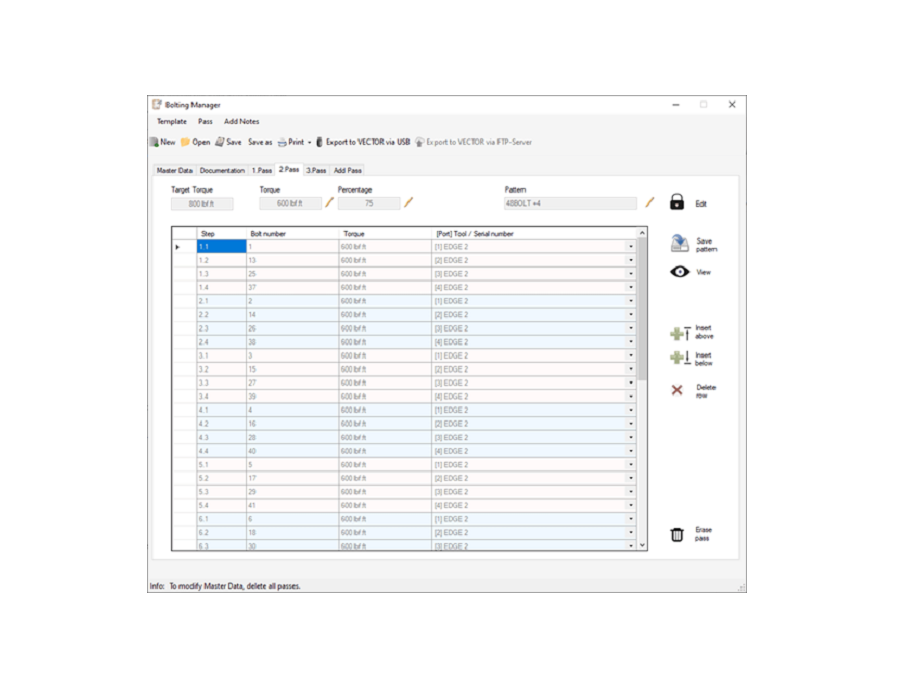Open the Print dropdown arrow
The height and width of the screenshot is (700, 900).
pos(309,142)
